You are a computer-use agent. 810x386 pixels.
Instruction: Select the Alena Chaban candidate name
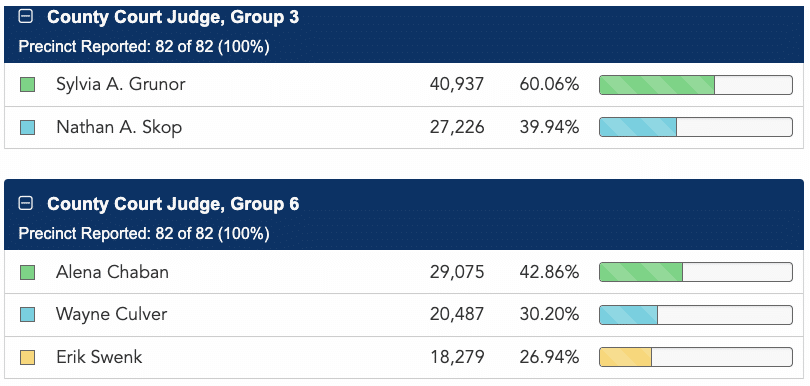click(112, 272)
